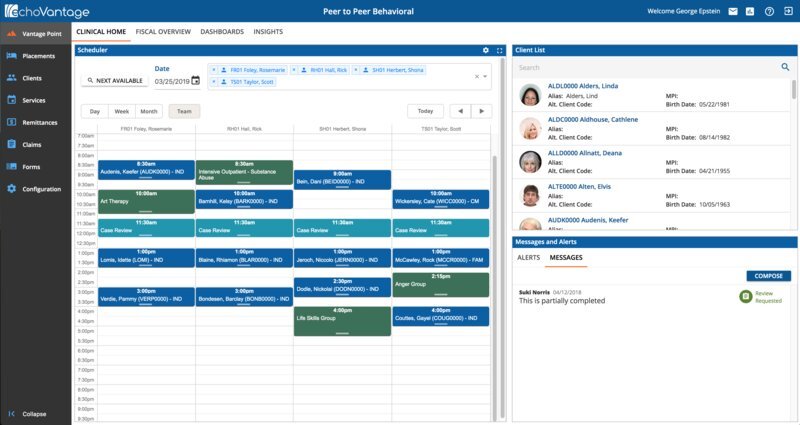This screenshot has width=800, height=425.
Task: Switch scheduler to Month view
Action: pos(149,111)
